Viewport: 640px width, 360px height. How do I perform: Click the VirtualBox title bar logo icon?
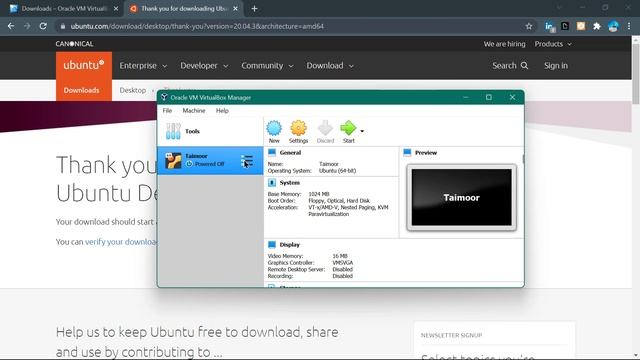[x=164, y=97]
